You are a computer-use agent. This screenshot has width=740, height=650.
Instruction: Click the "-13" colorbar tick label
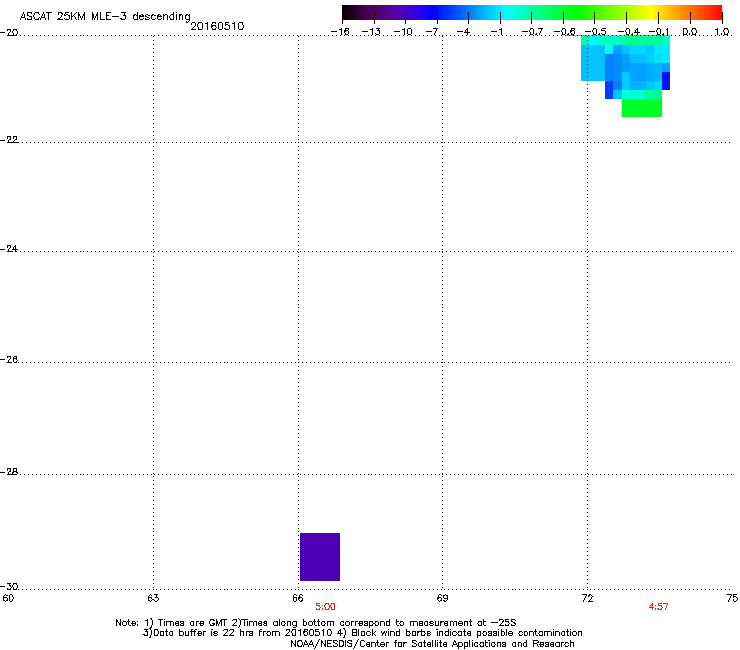click(x=371, y=32)
